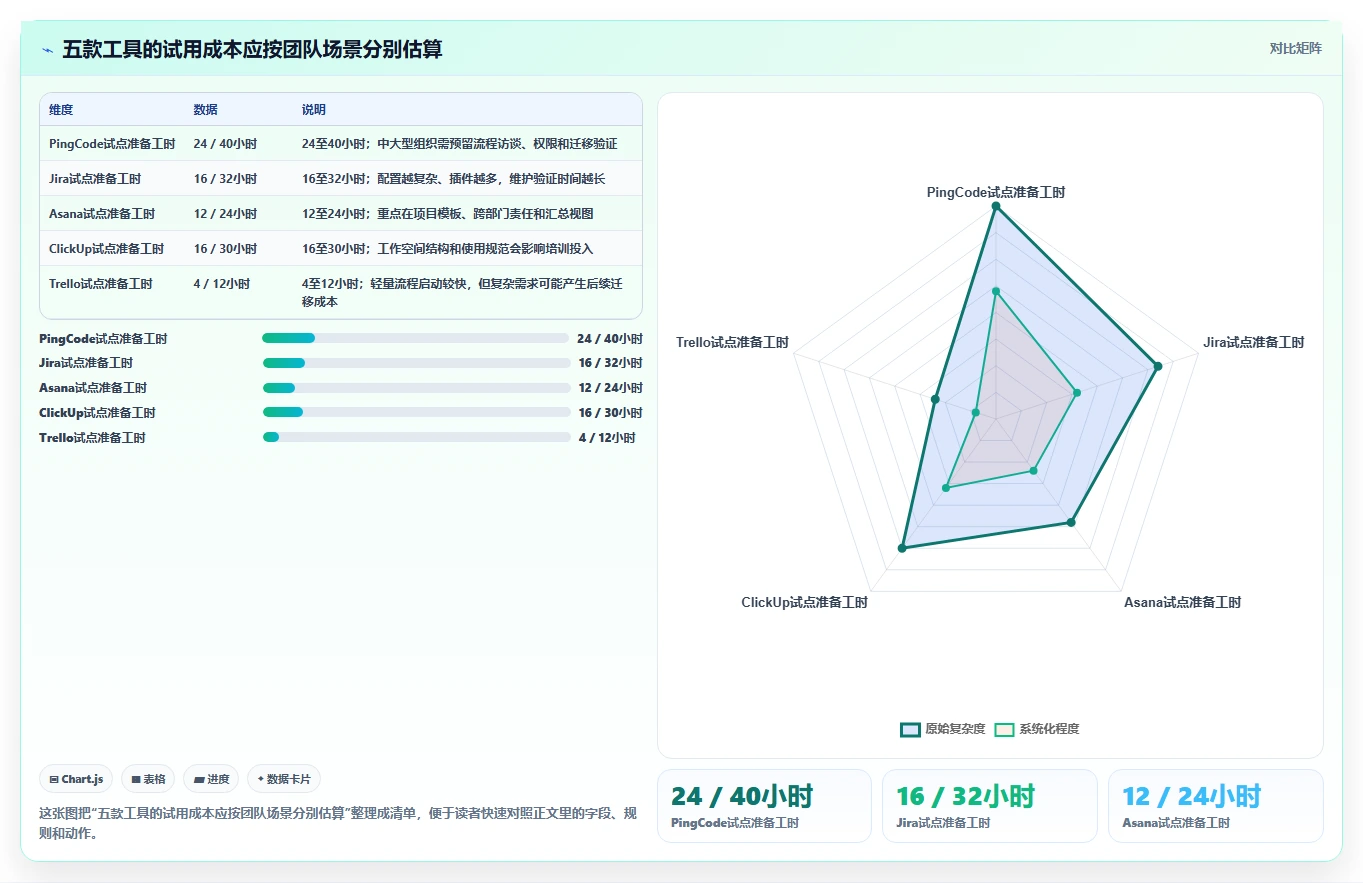Viewport: 1363px width, 883px height.
Task: Click the outer radar point on the ClickUp axis
Action: pos(902,548)
